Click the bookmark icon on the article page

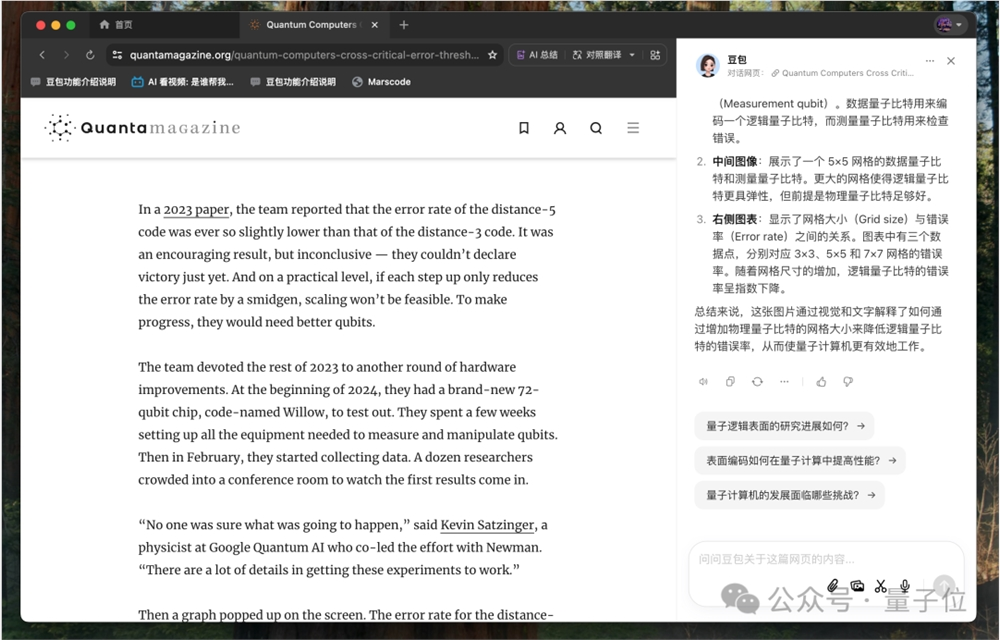pos(524,128)
